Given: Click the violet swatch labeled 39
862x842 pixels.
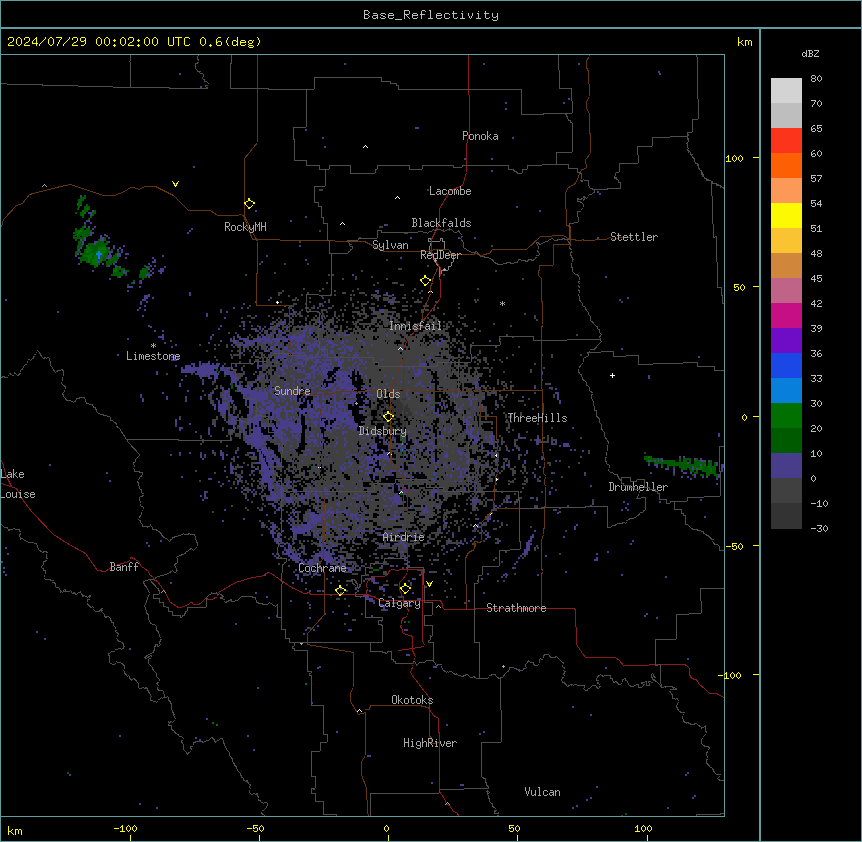Looking at the screenshot, I should (x=786, y=340).
